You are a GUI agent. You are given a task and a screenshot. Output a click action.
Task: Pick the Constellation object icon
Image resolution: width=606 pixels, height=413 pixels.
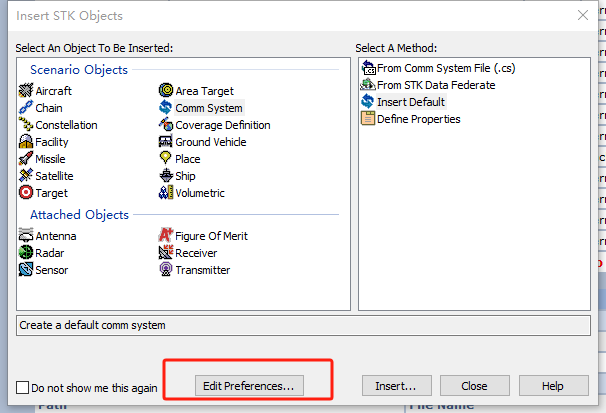pos(26,124)
